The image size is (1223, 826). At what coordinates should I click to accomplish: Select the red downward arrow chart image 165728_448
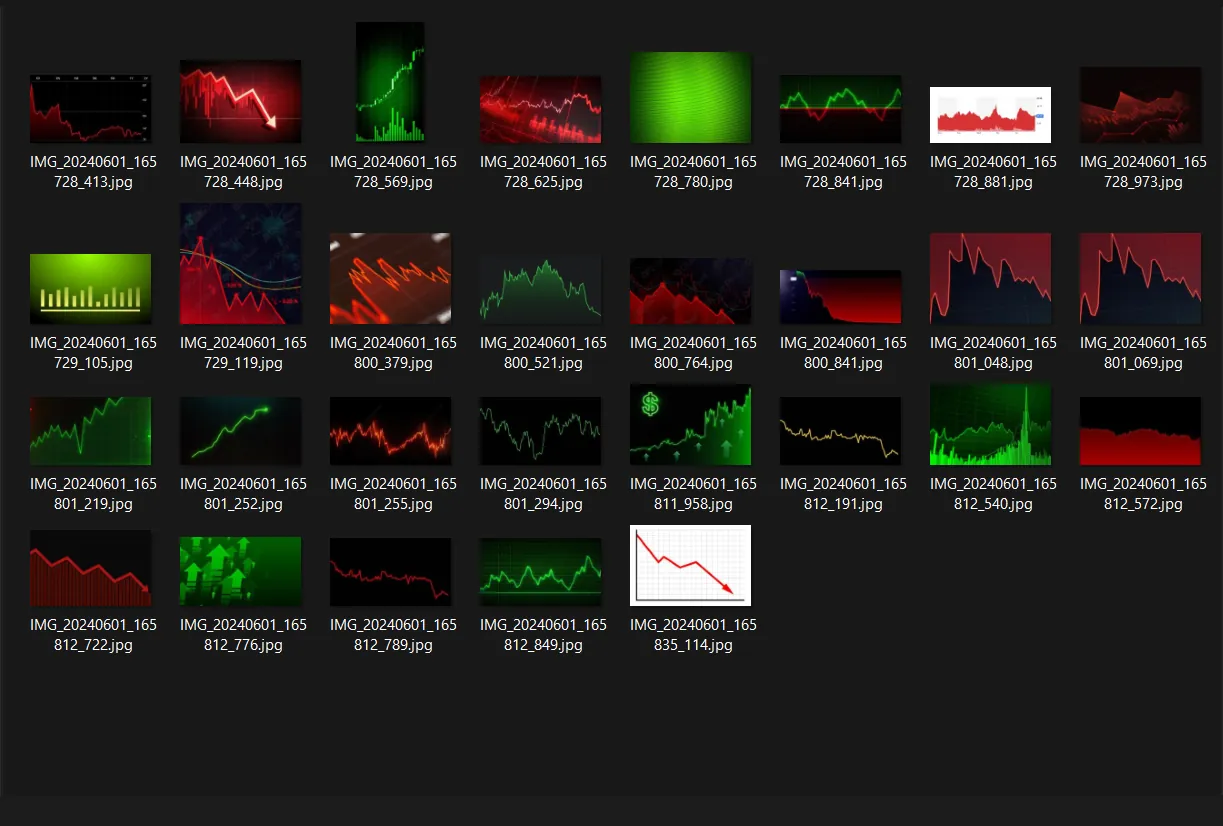coord(240,100)
